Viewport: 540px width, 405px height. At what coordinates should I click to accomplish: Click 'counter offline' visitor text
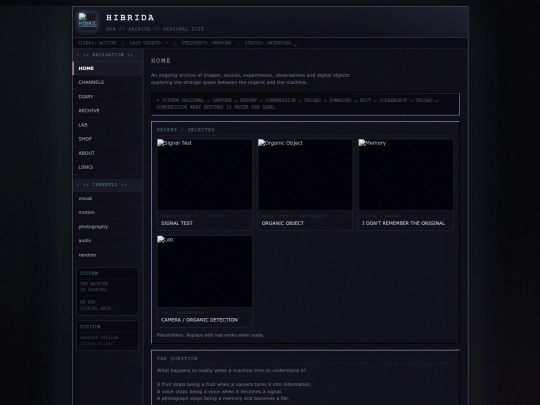point(99,338)
